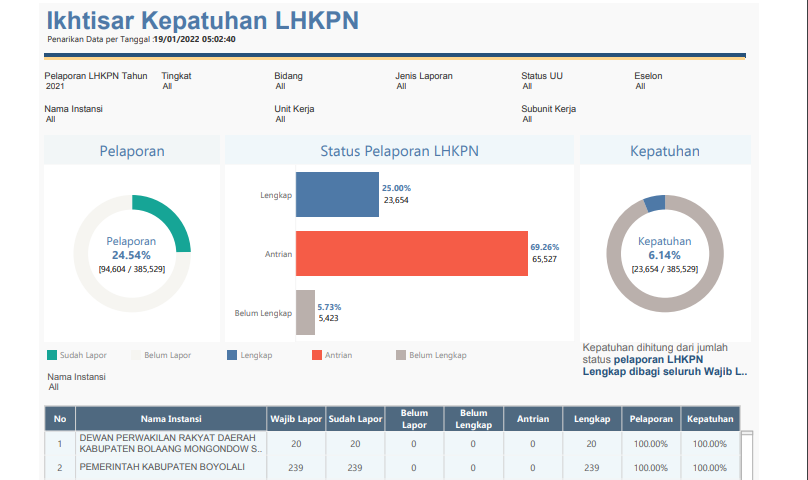The image size is (808, 480).
Task: Click the gray Belum Lengkap legend swatch
Action: pyautogui.click(x=401, y=355)
